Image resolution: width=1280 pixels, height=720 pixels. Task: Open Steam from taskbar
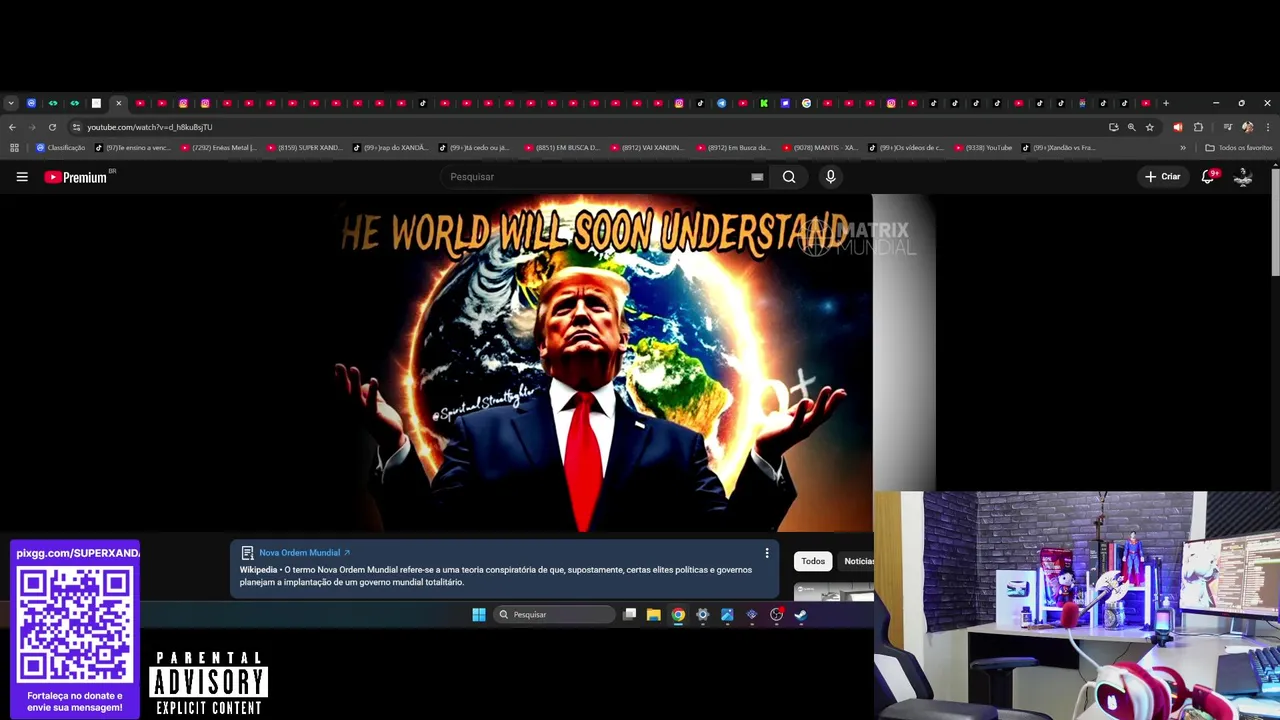click(800, 615)
